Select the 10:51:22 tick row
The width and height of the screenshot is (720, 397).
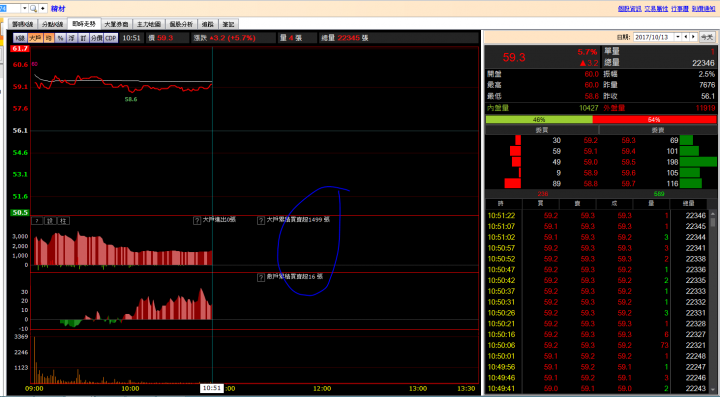click(597, 216)
